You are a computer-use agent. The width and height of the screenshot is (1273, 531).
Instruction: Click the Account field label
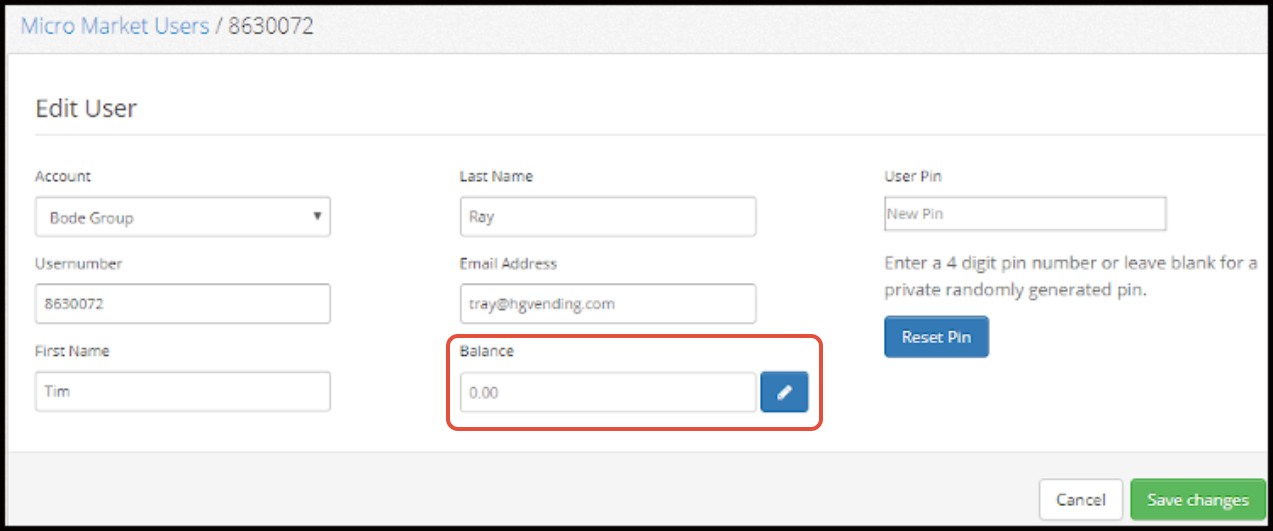[63, 176]
